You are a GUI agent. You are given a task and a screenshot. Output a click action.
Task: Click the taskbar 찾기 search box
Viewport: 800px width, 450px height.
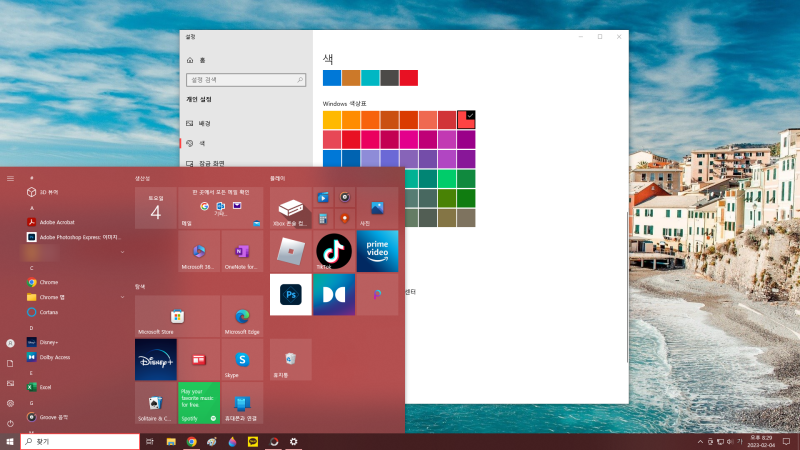coord(80,441)
